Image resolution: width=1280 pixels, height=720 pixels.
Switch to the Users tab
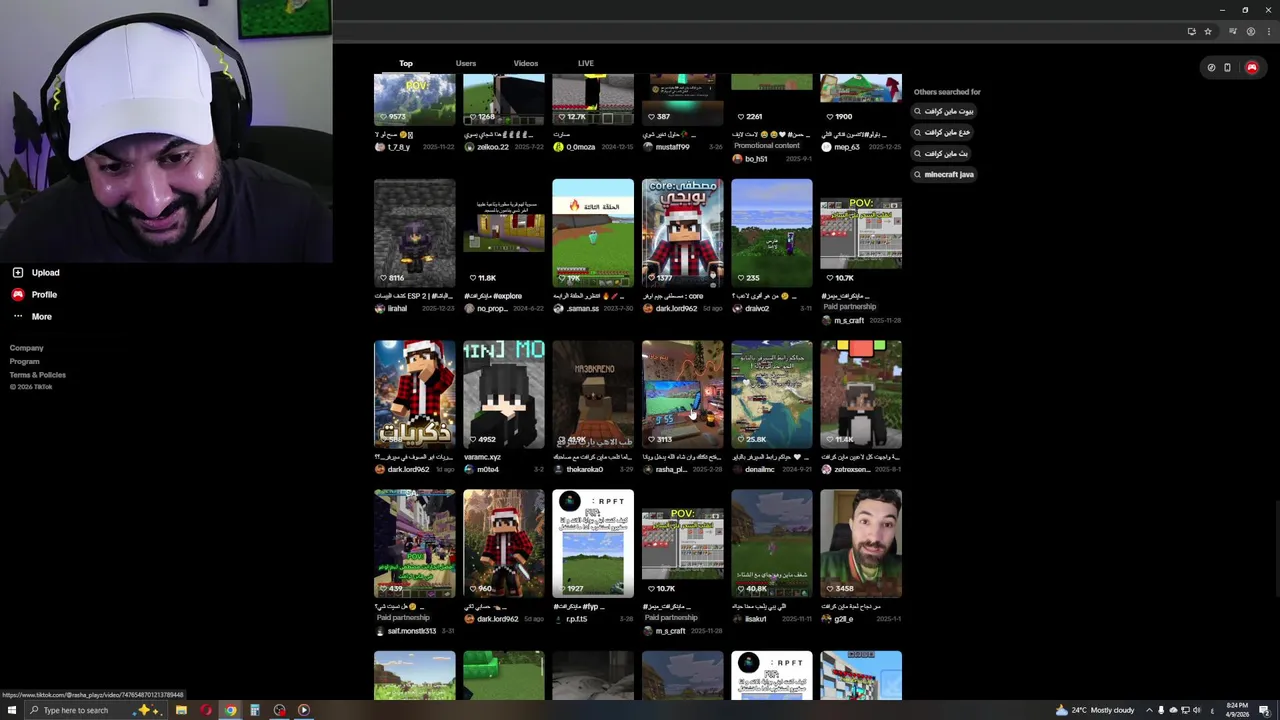click(466, 63)
